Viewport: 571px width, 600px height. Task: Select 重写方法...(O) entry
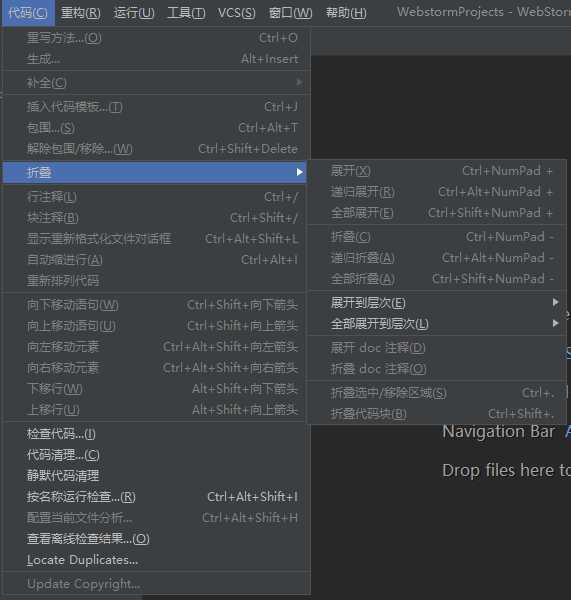[x=155, y=38]
